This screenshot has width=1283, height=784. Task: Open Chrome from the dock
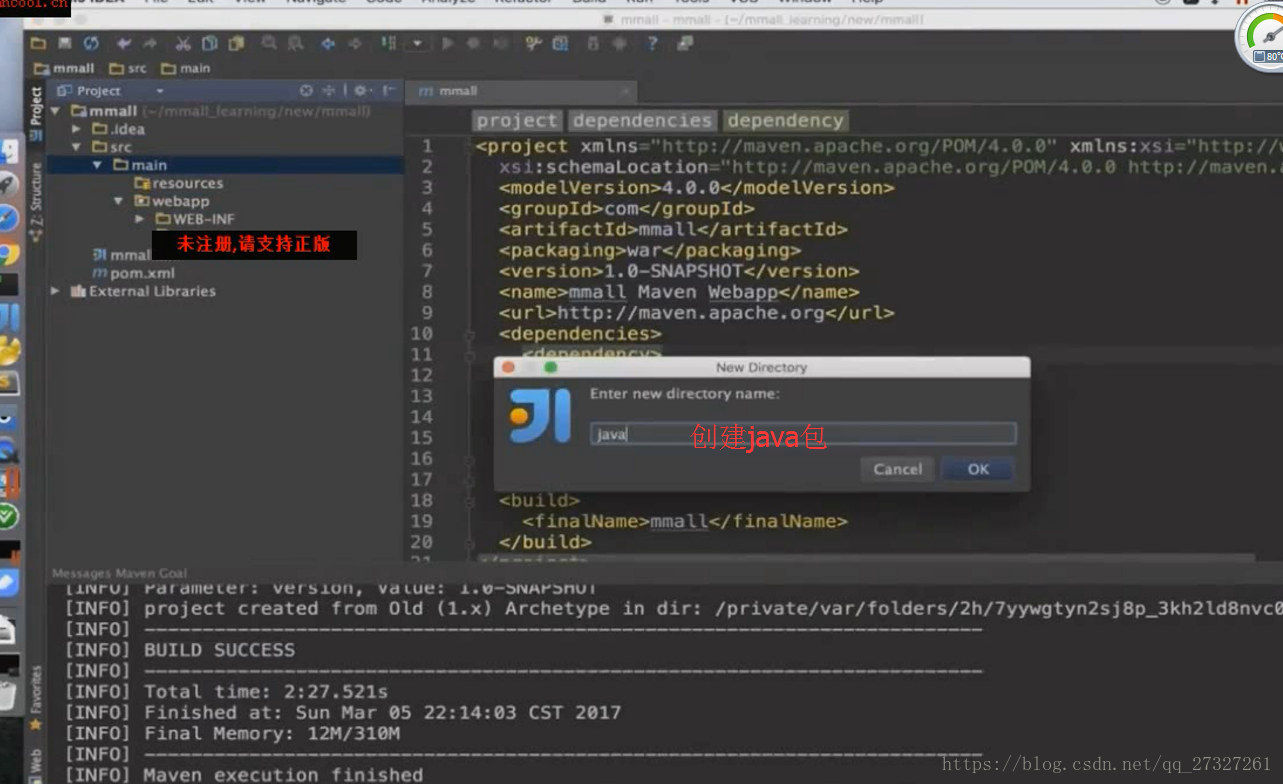[x=9, y=252]
